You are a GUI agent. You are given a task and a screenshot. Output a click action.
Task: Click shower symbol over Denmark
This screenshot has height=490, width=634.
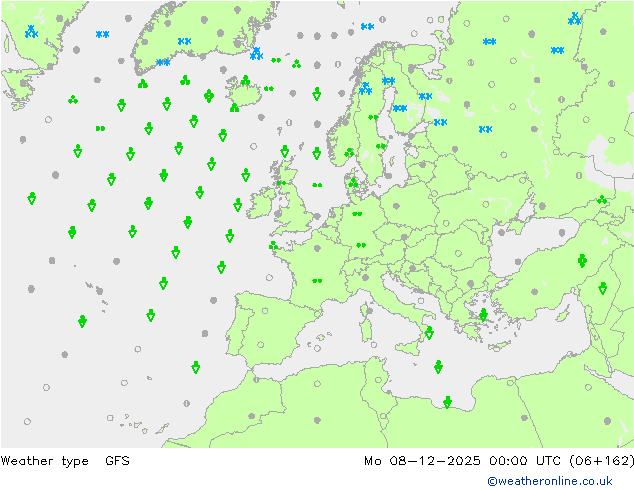(x=353, y=183)
